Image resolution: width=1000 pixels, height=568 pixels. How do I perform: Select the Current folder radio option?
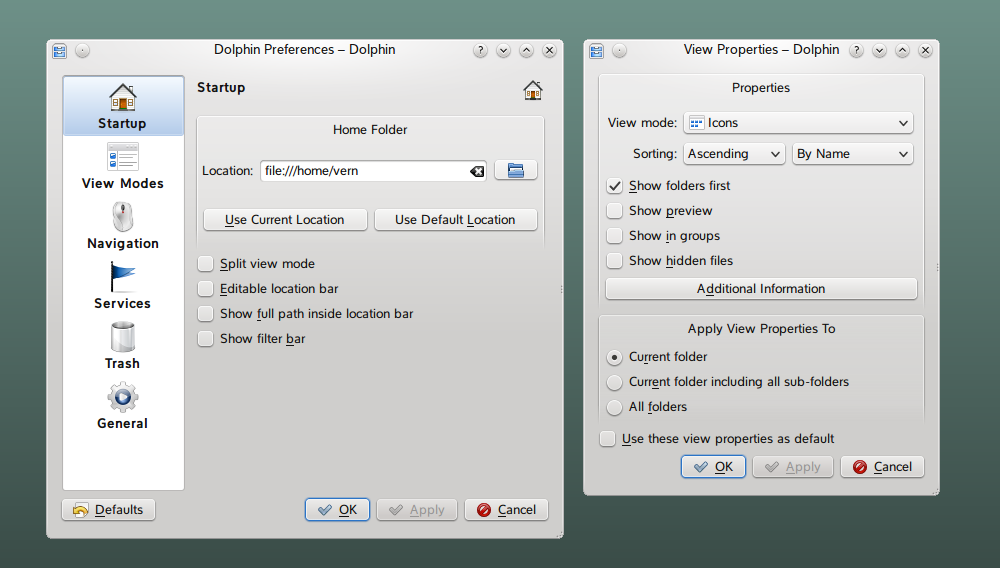(x=614, y=357)
